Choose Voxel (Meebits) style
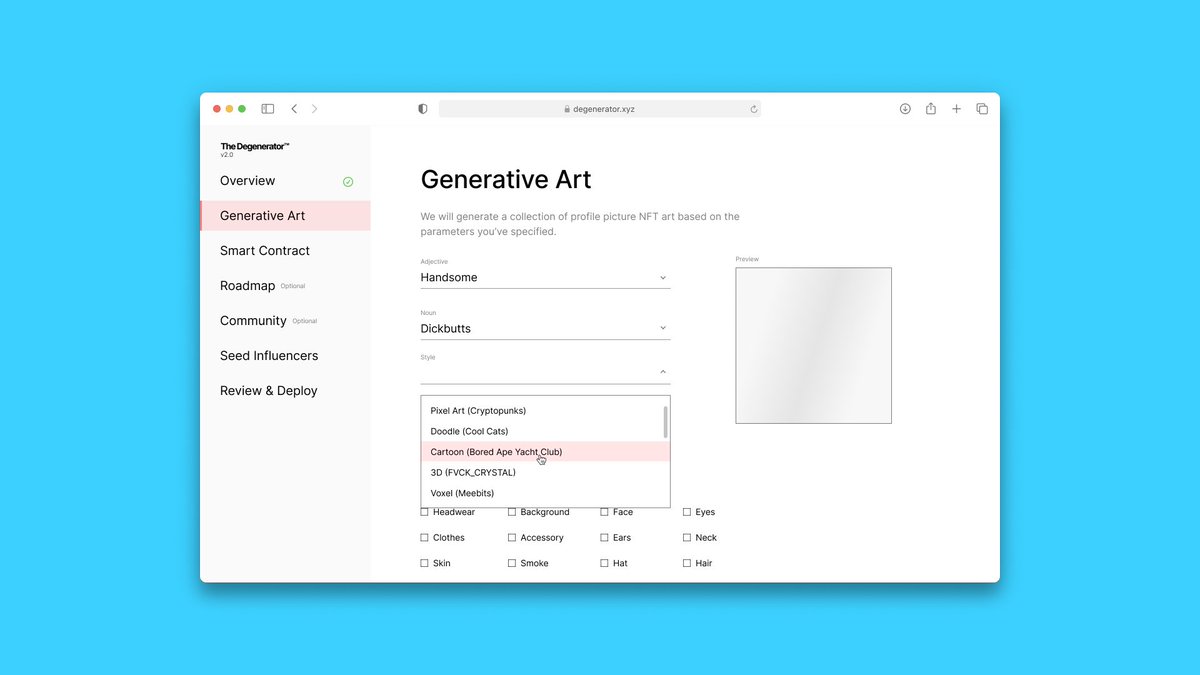 tap(545, 494)
